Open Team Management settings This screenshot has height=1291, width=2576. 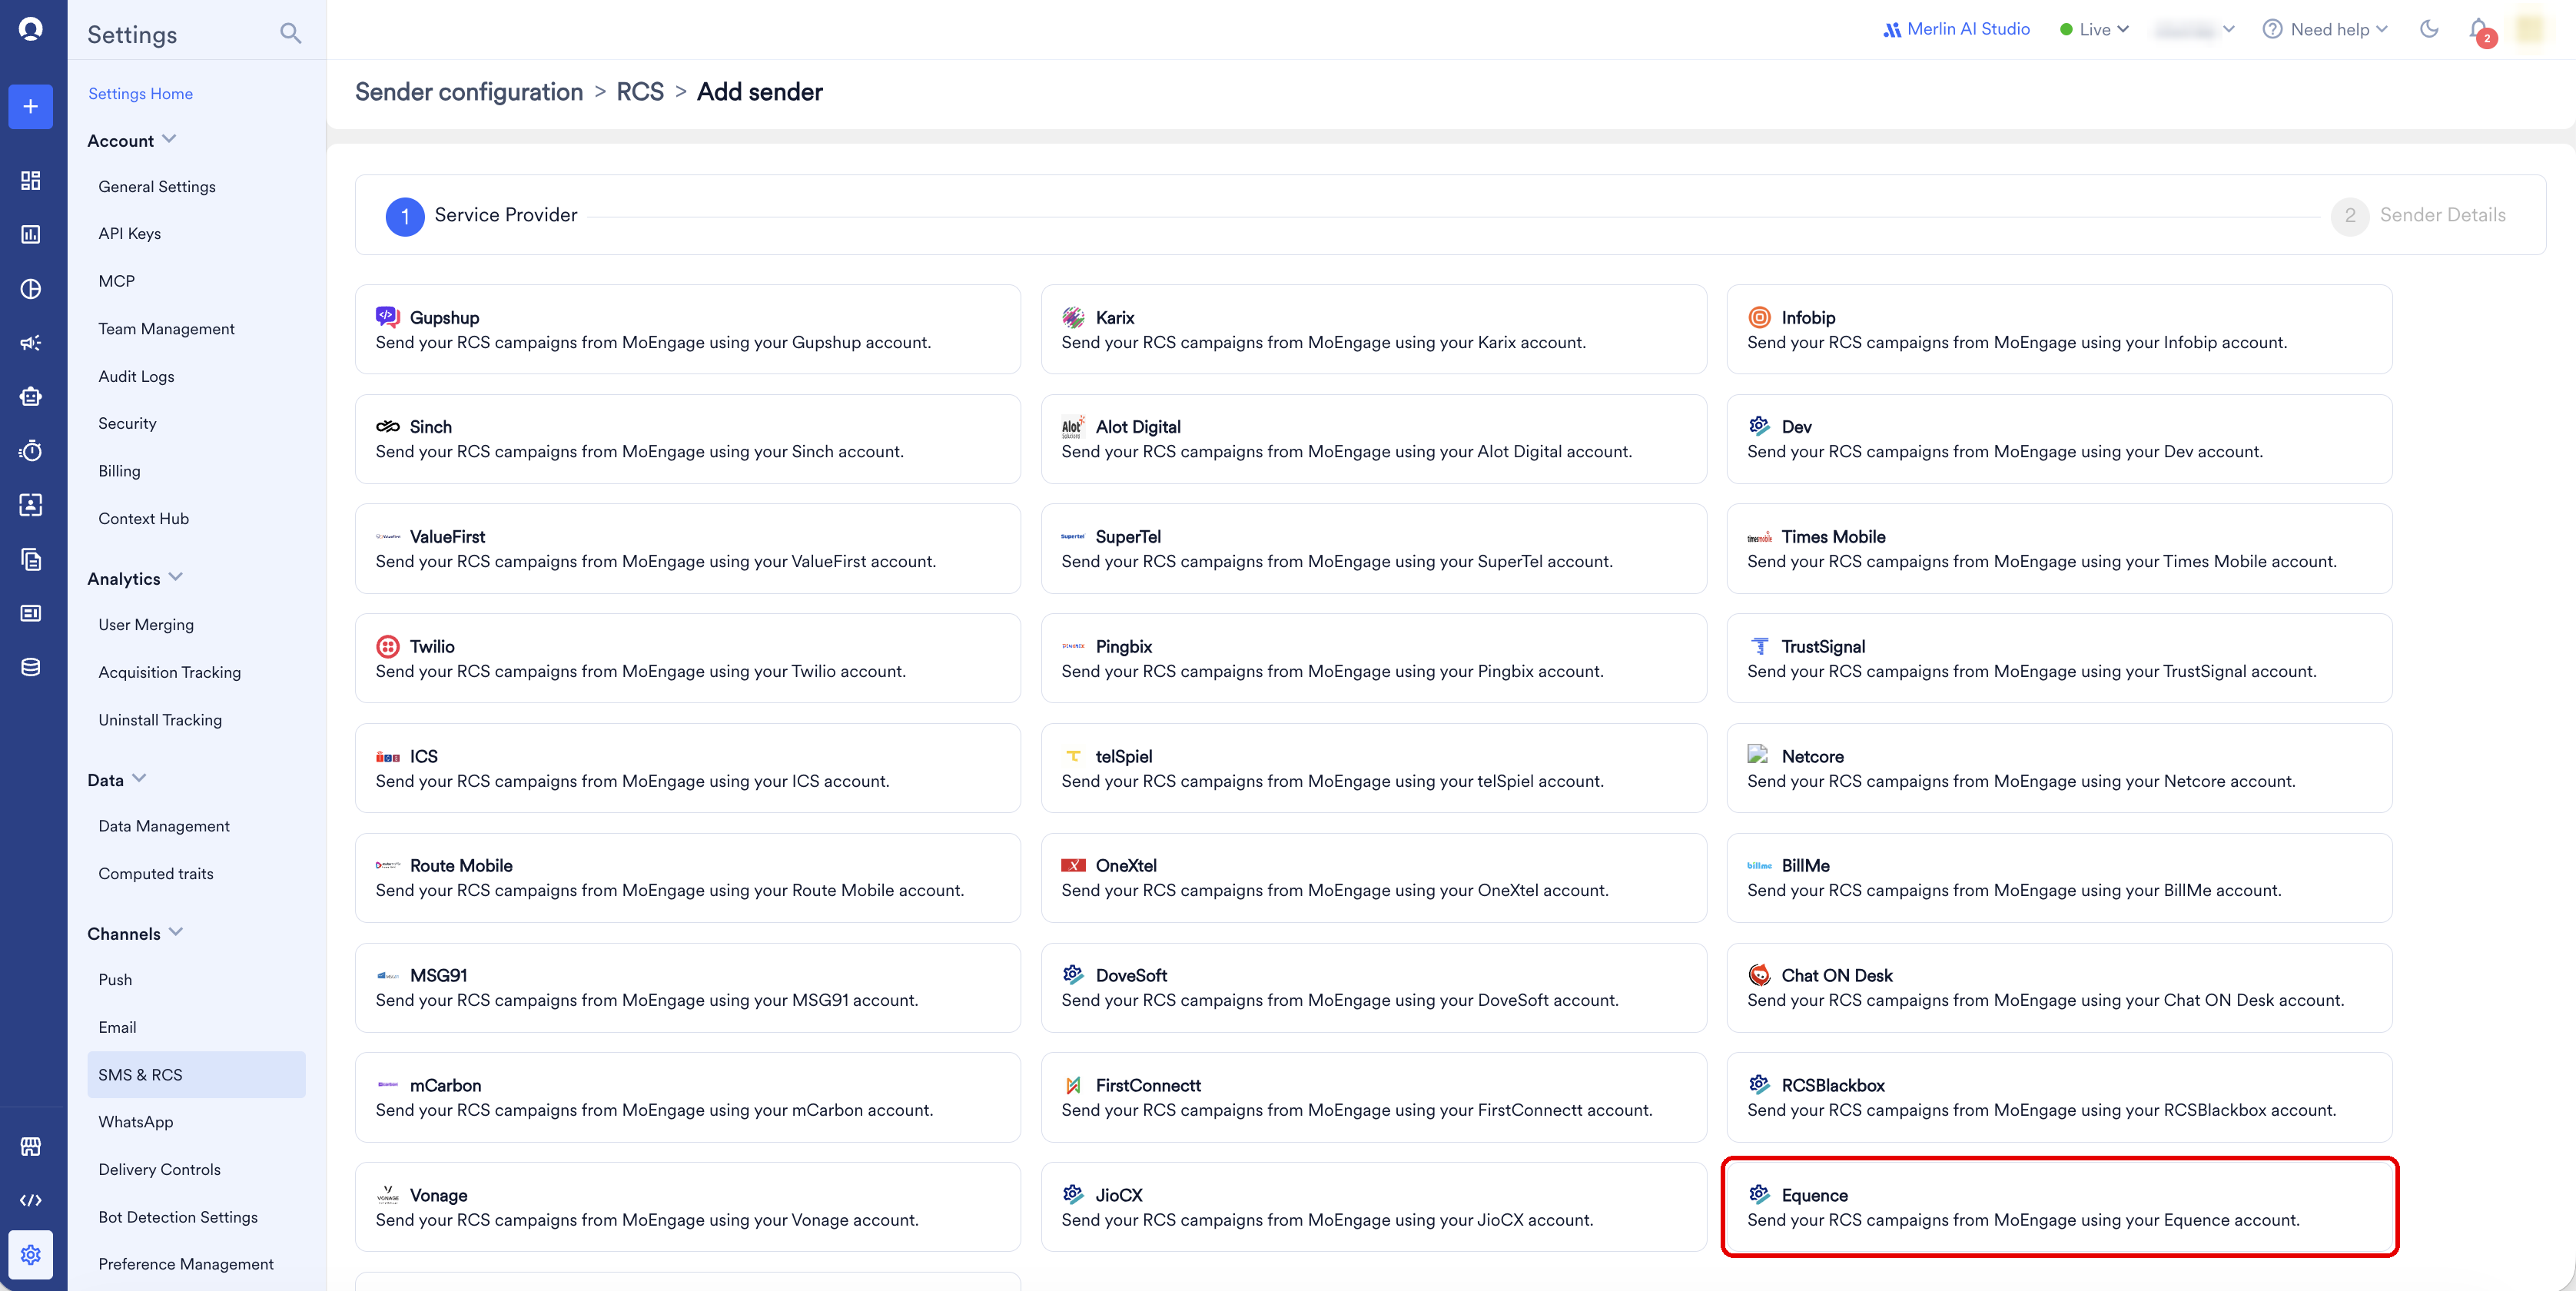point(167,329)
